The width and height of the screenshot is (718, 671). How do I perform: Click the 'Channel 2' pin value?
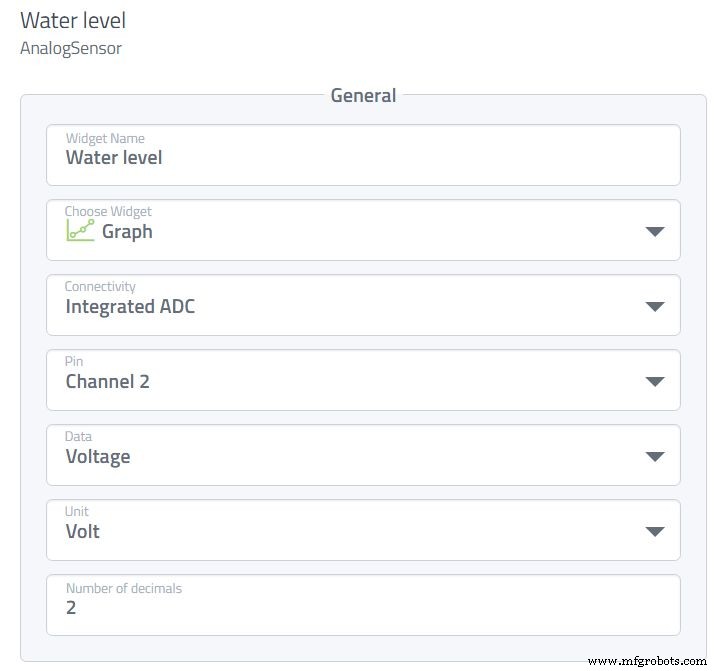[107, 382]
